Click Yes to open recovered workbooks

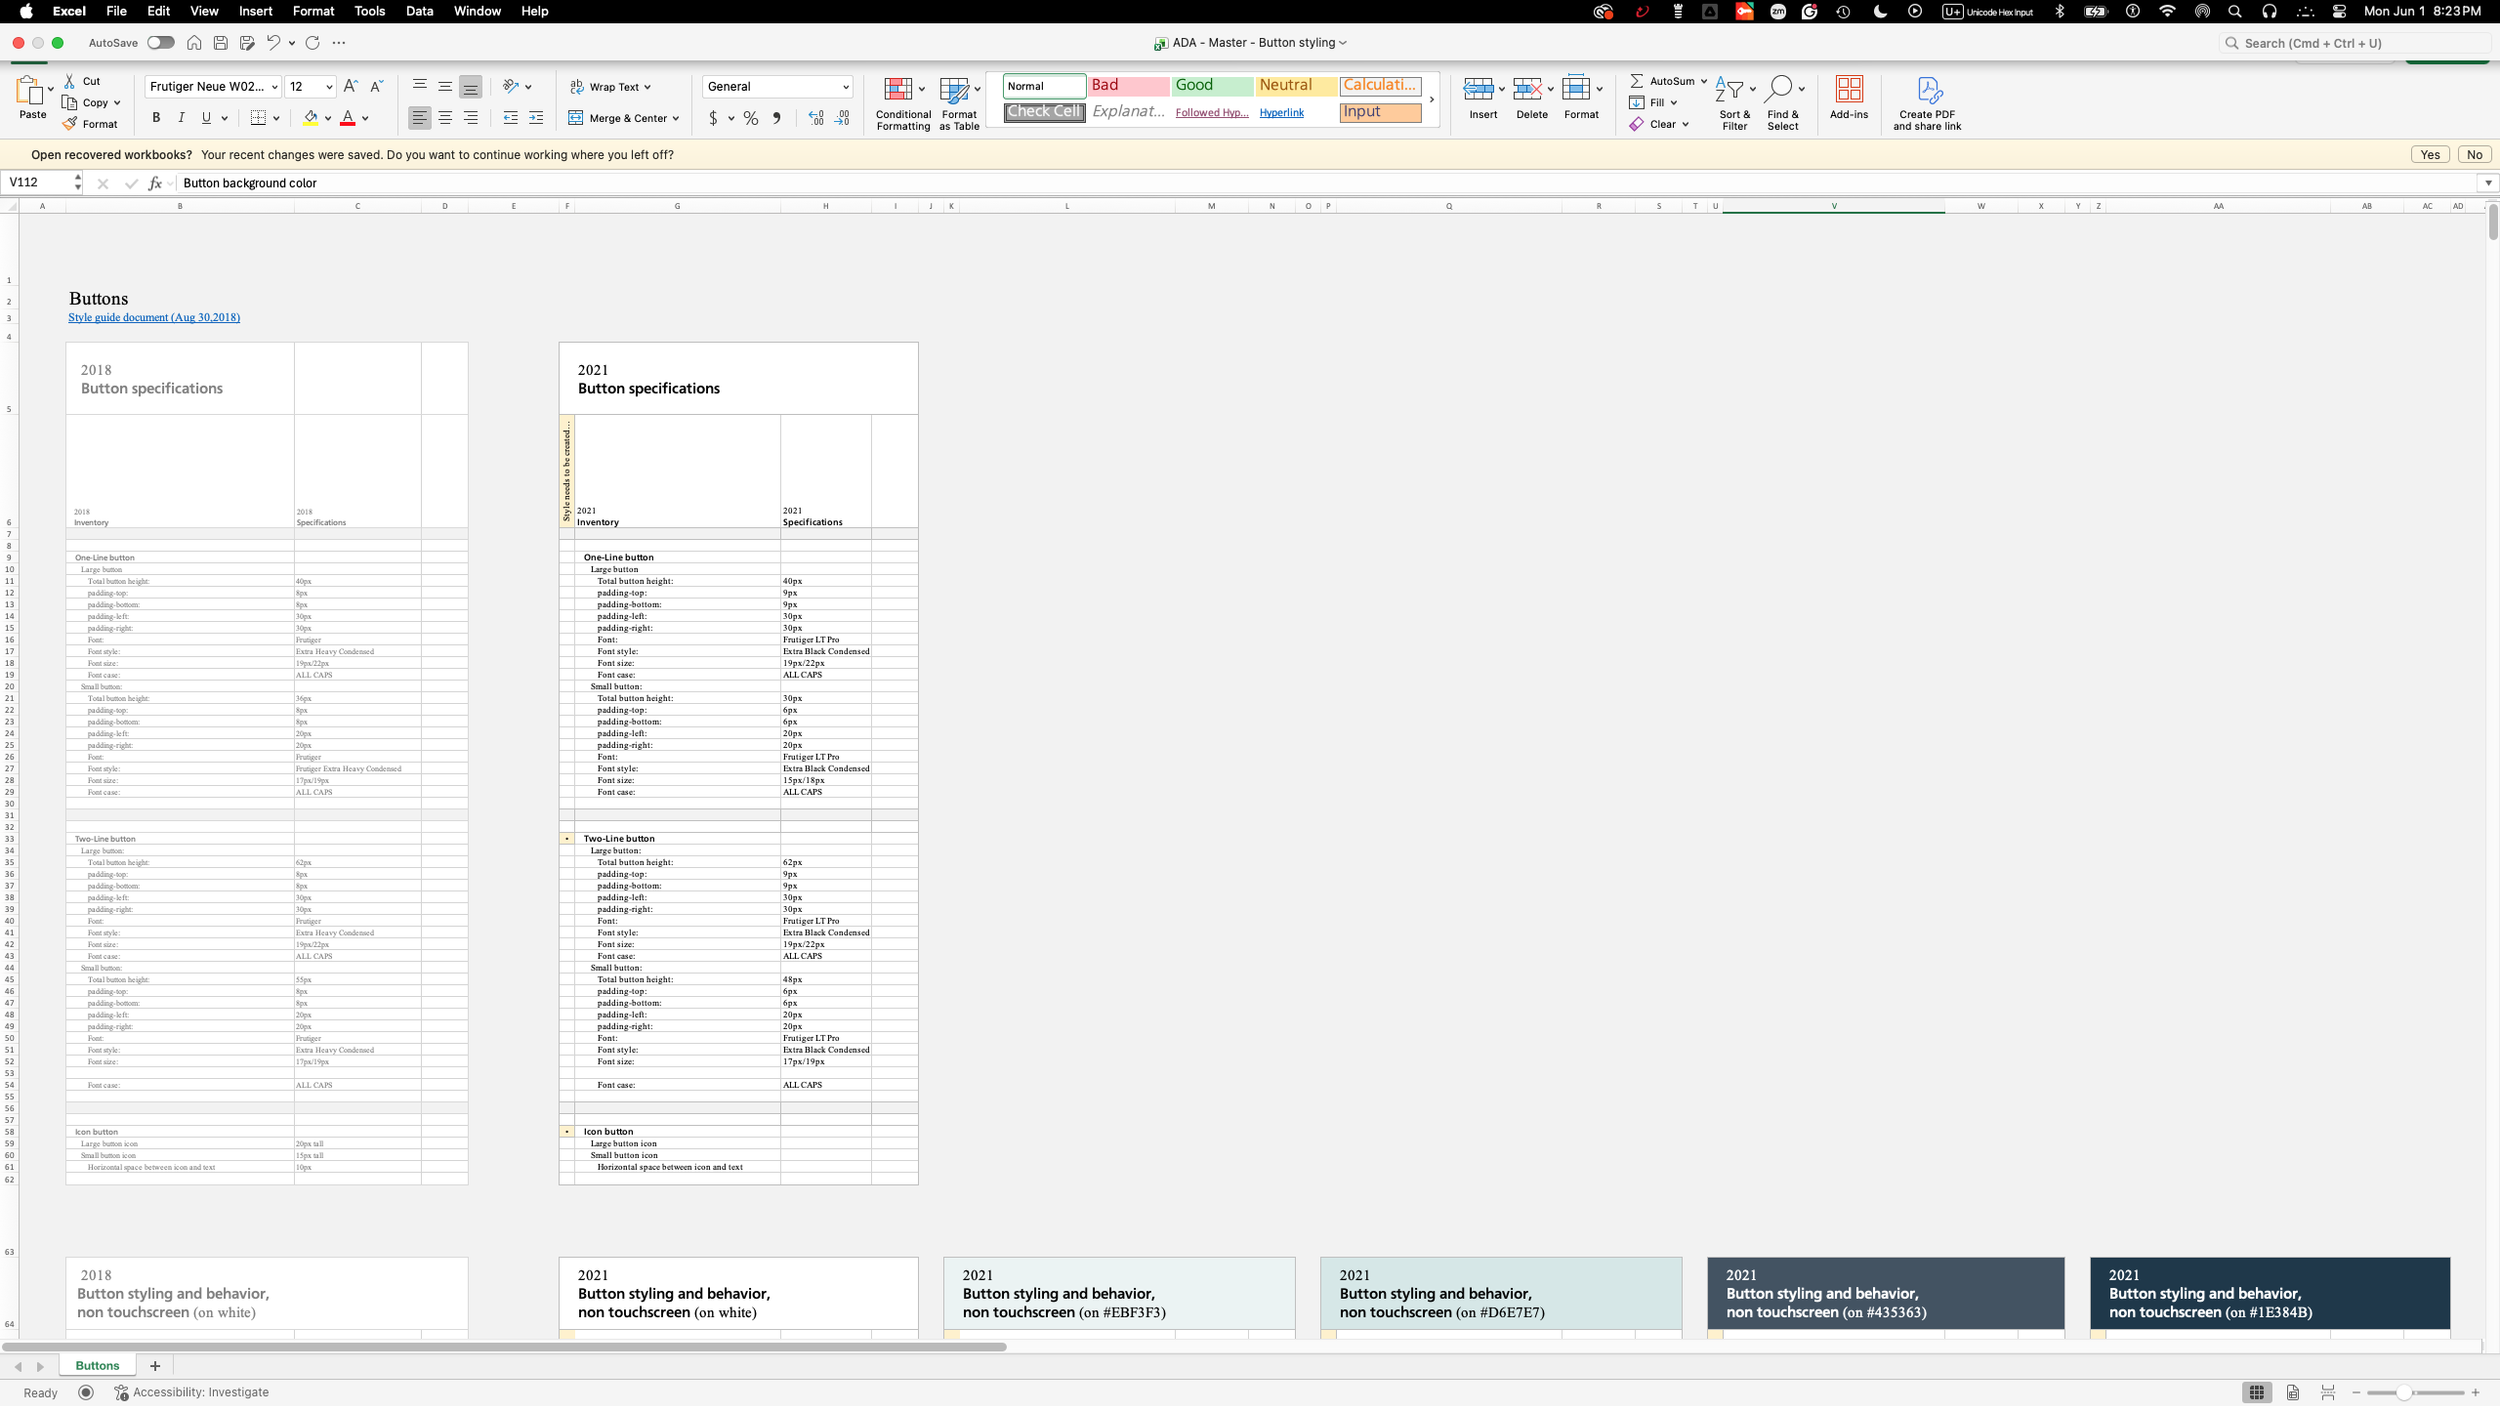pos(2430,155)
